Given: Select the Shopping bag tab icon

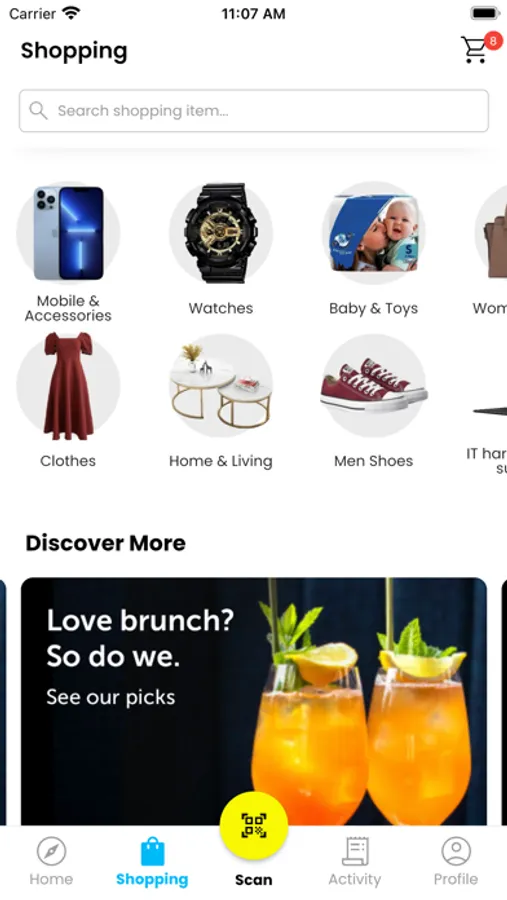Looking at the screenshot, I should (x=152, y=851).
